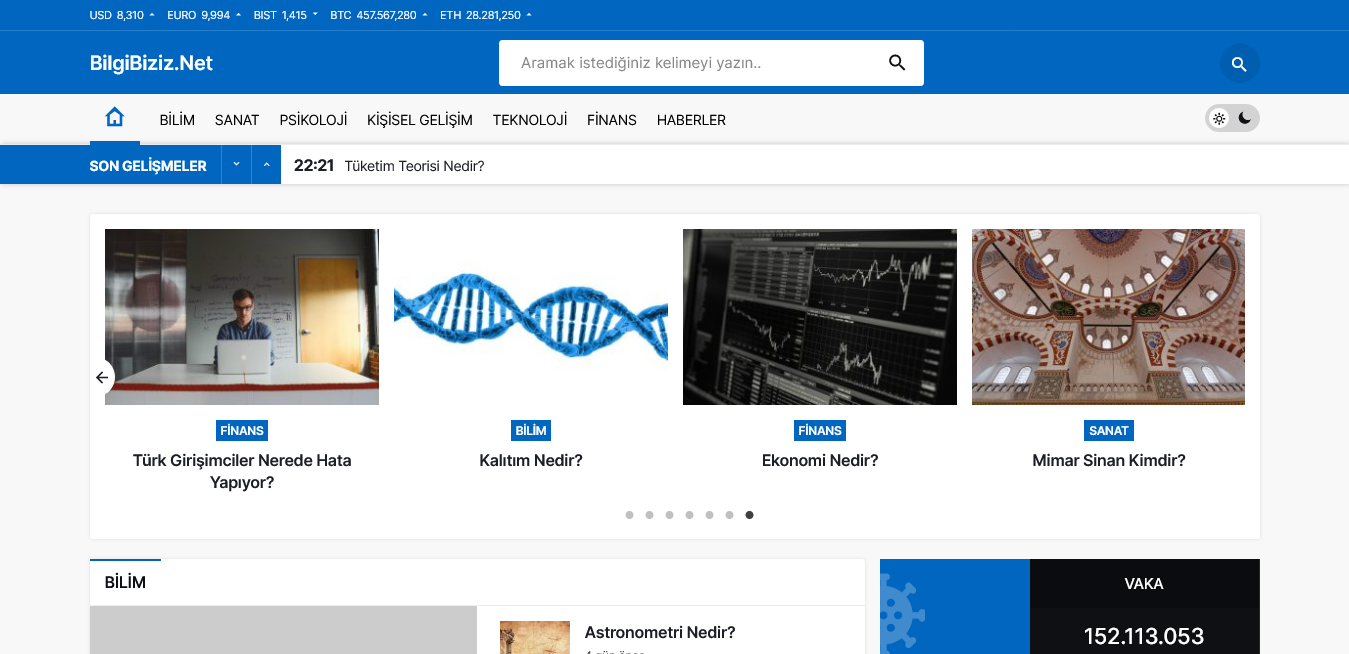The width and height of the screenshot is (1349, 654).
Task: Open the PSİKOLOJİ menu item
Action: 313,120
